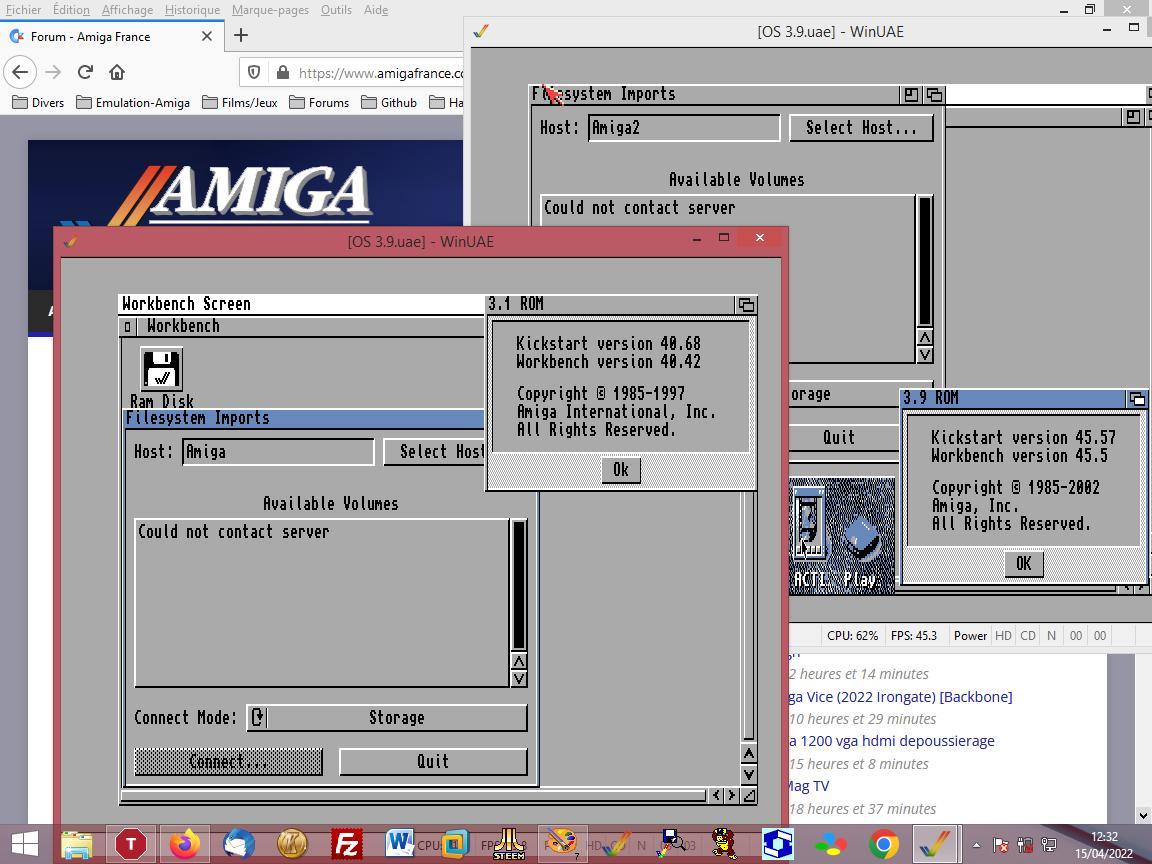Open the Historique menu

click(192, 10)
